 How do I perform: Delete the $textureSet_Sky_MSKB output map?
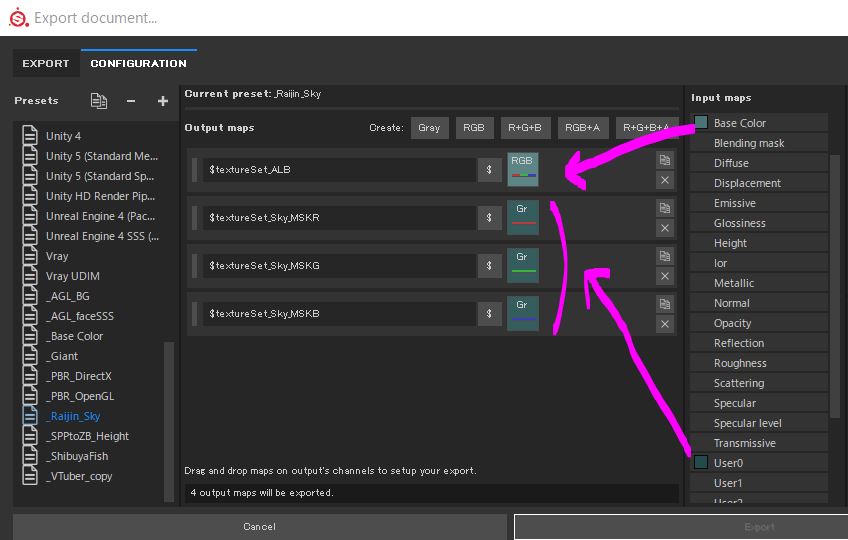tap(664, 324)
